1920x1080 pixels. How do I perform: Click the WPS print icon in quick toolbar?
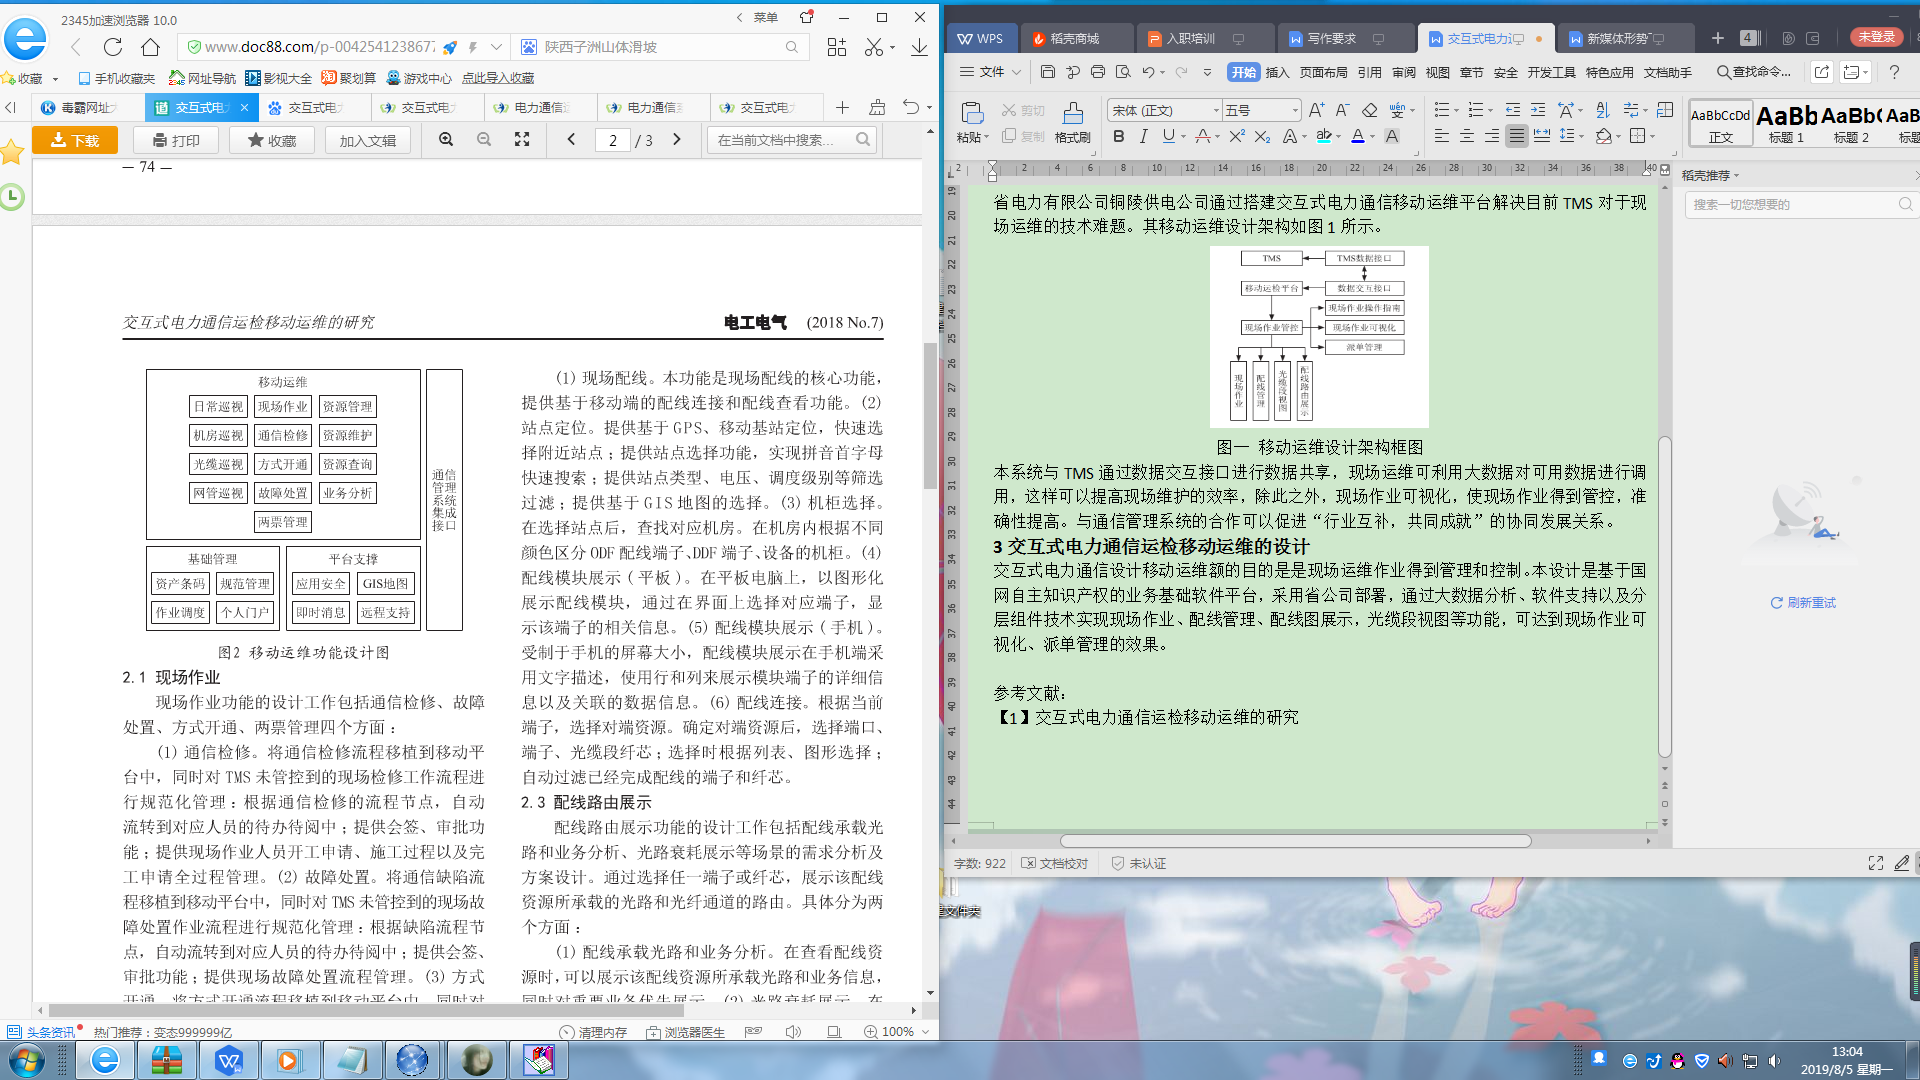1098,72
